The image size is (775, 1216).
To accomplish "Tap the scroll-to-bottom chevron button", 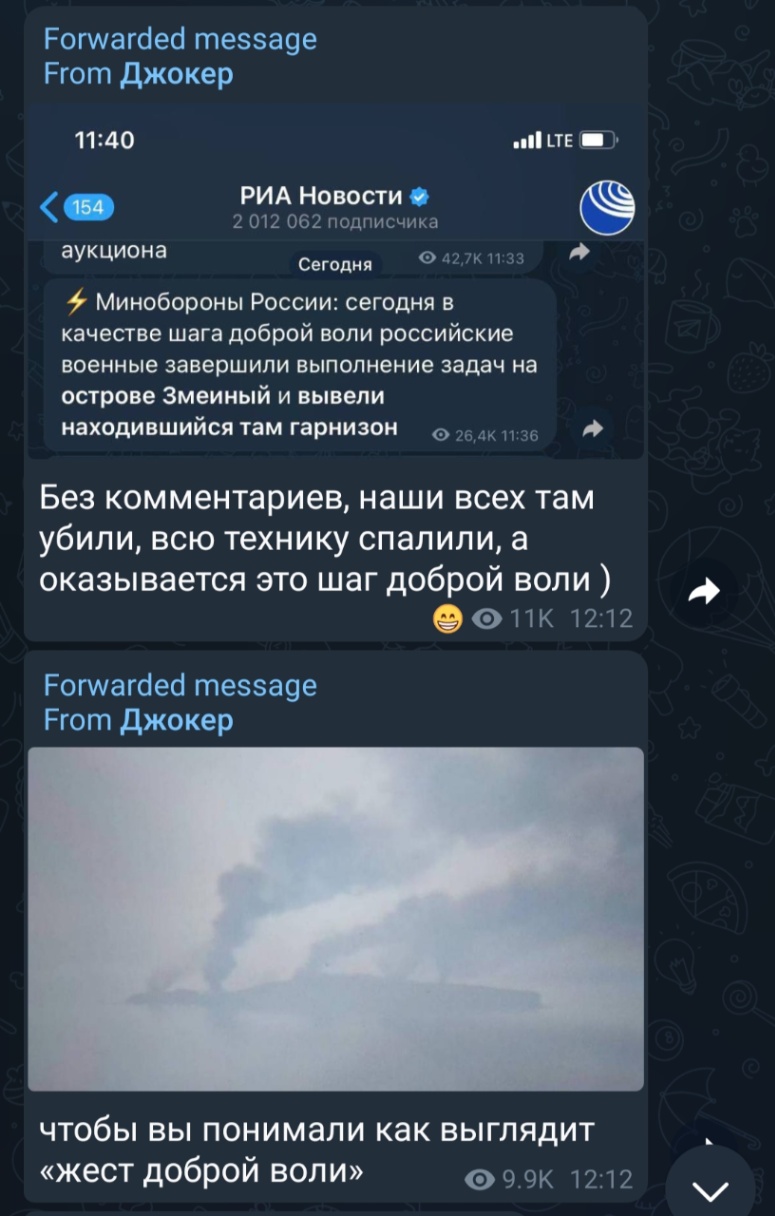I will (711, 1189).
